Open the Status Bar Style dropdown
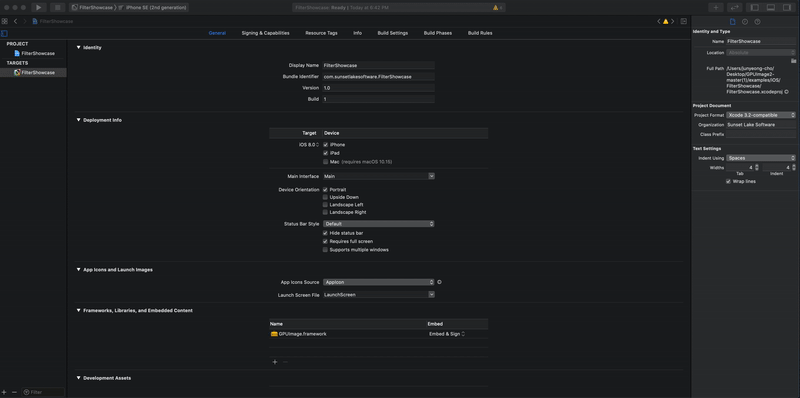800x398 pixels. click(379, 223)
